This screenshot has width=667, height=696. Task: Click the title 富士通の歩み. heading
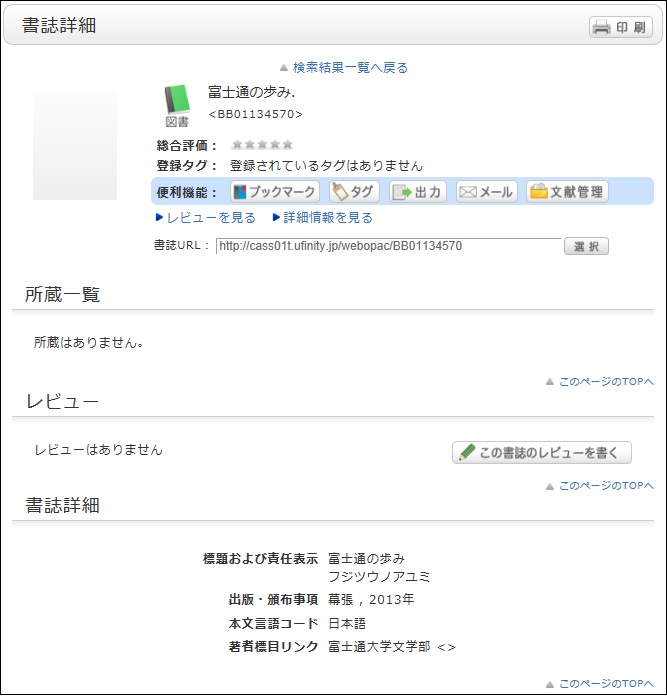pos(252,92)
